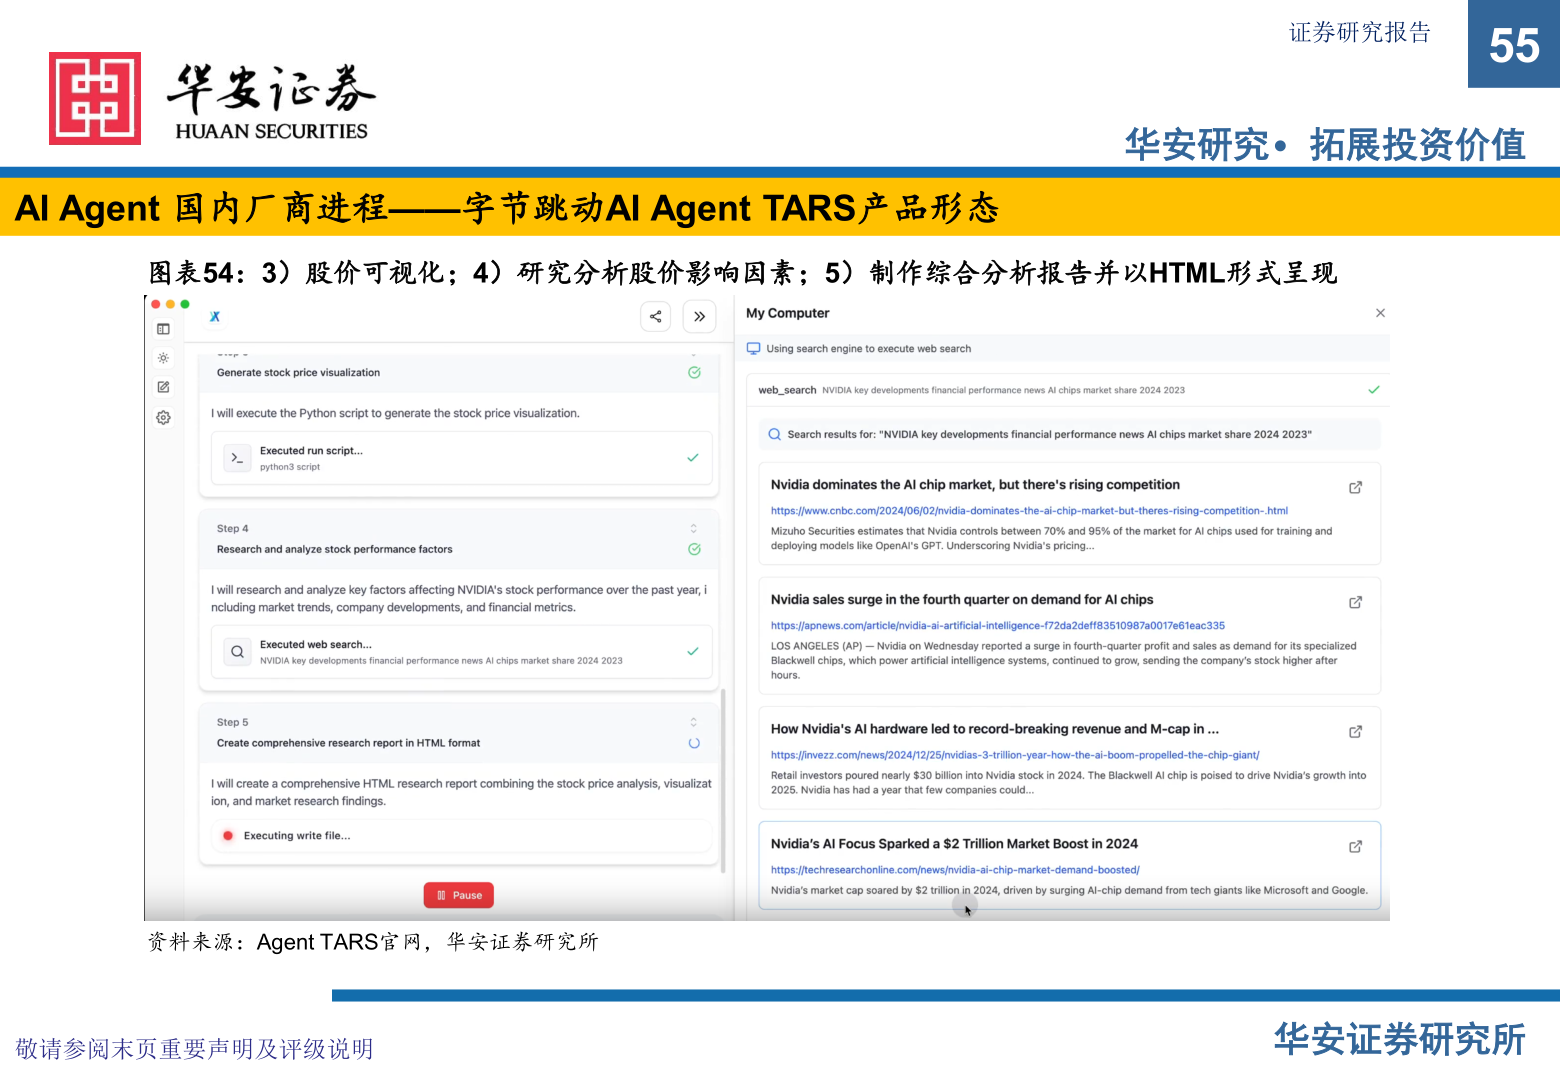Open the invezz.com article URL
This screenshot has width=1560, height=1080.
(x=1015, y=755)
